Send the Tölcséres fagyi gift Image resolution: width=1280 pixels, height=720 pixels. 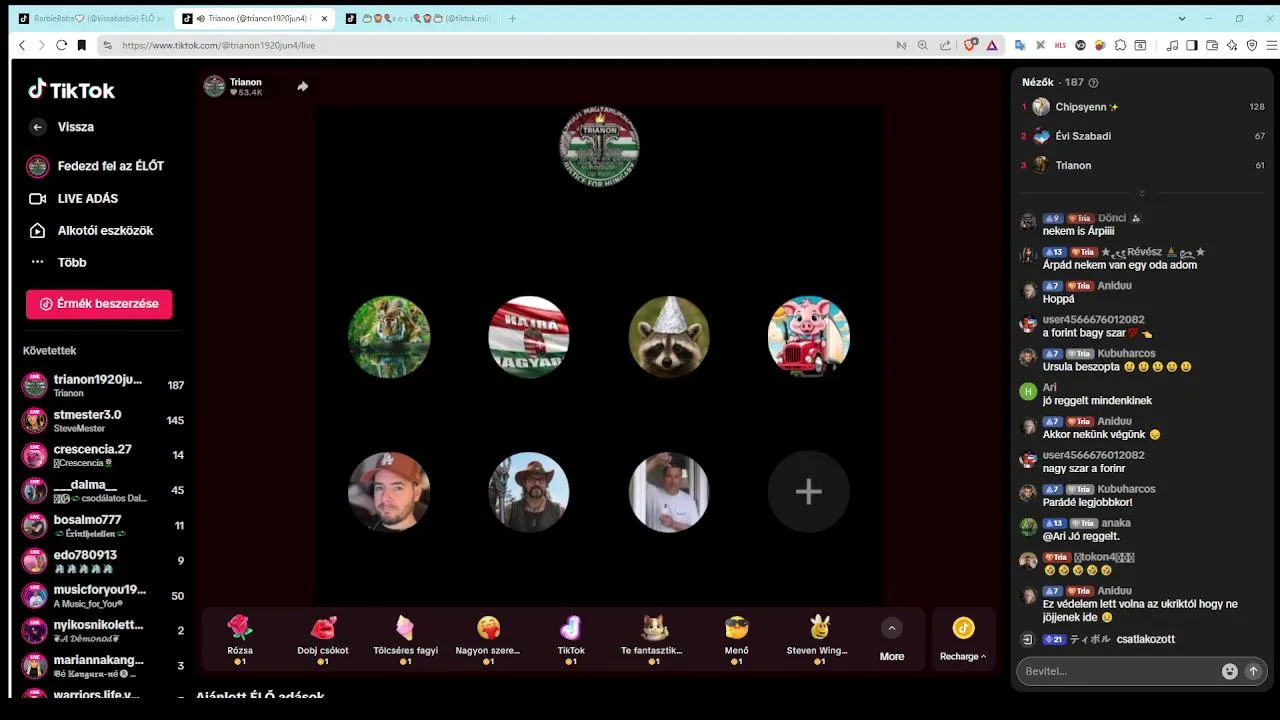click(405, 639)
